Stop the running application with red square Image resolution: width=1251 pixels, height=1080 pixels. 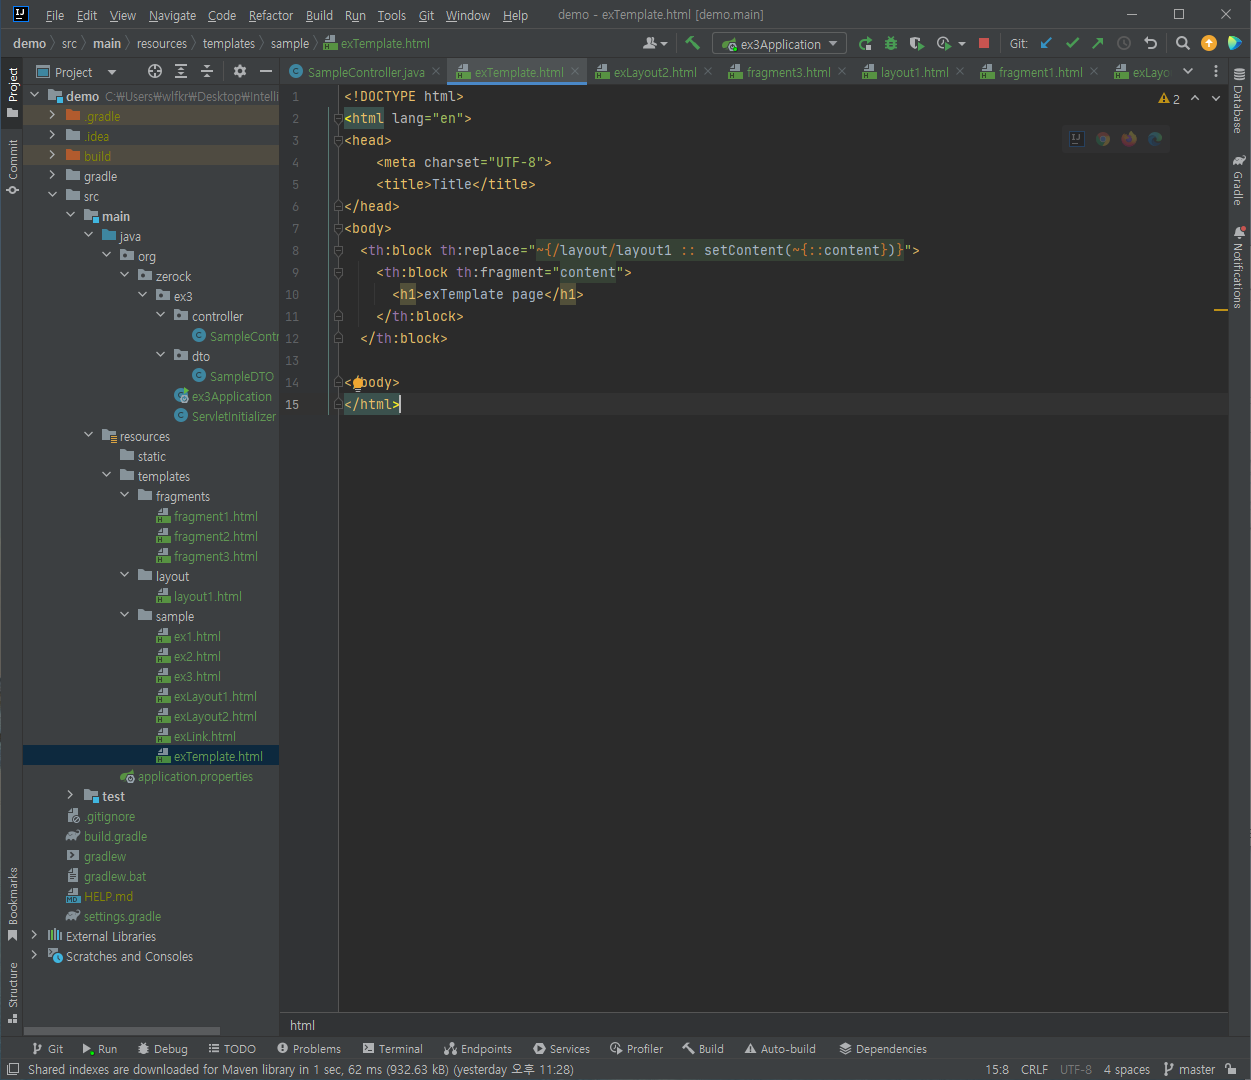point(984,43)
